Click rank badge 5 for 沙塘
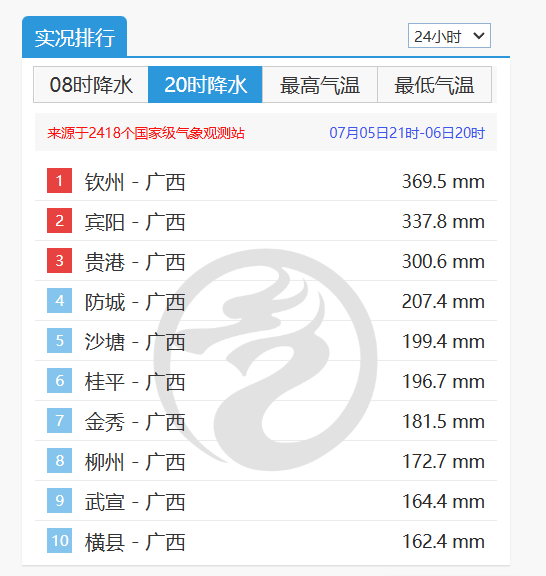Screen dimensions: 546x576 (60, 341)
